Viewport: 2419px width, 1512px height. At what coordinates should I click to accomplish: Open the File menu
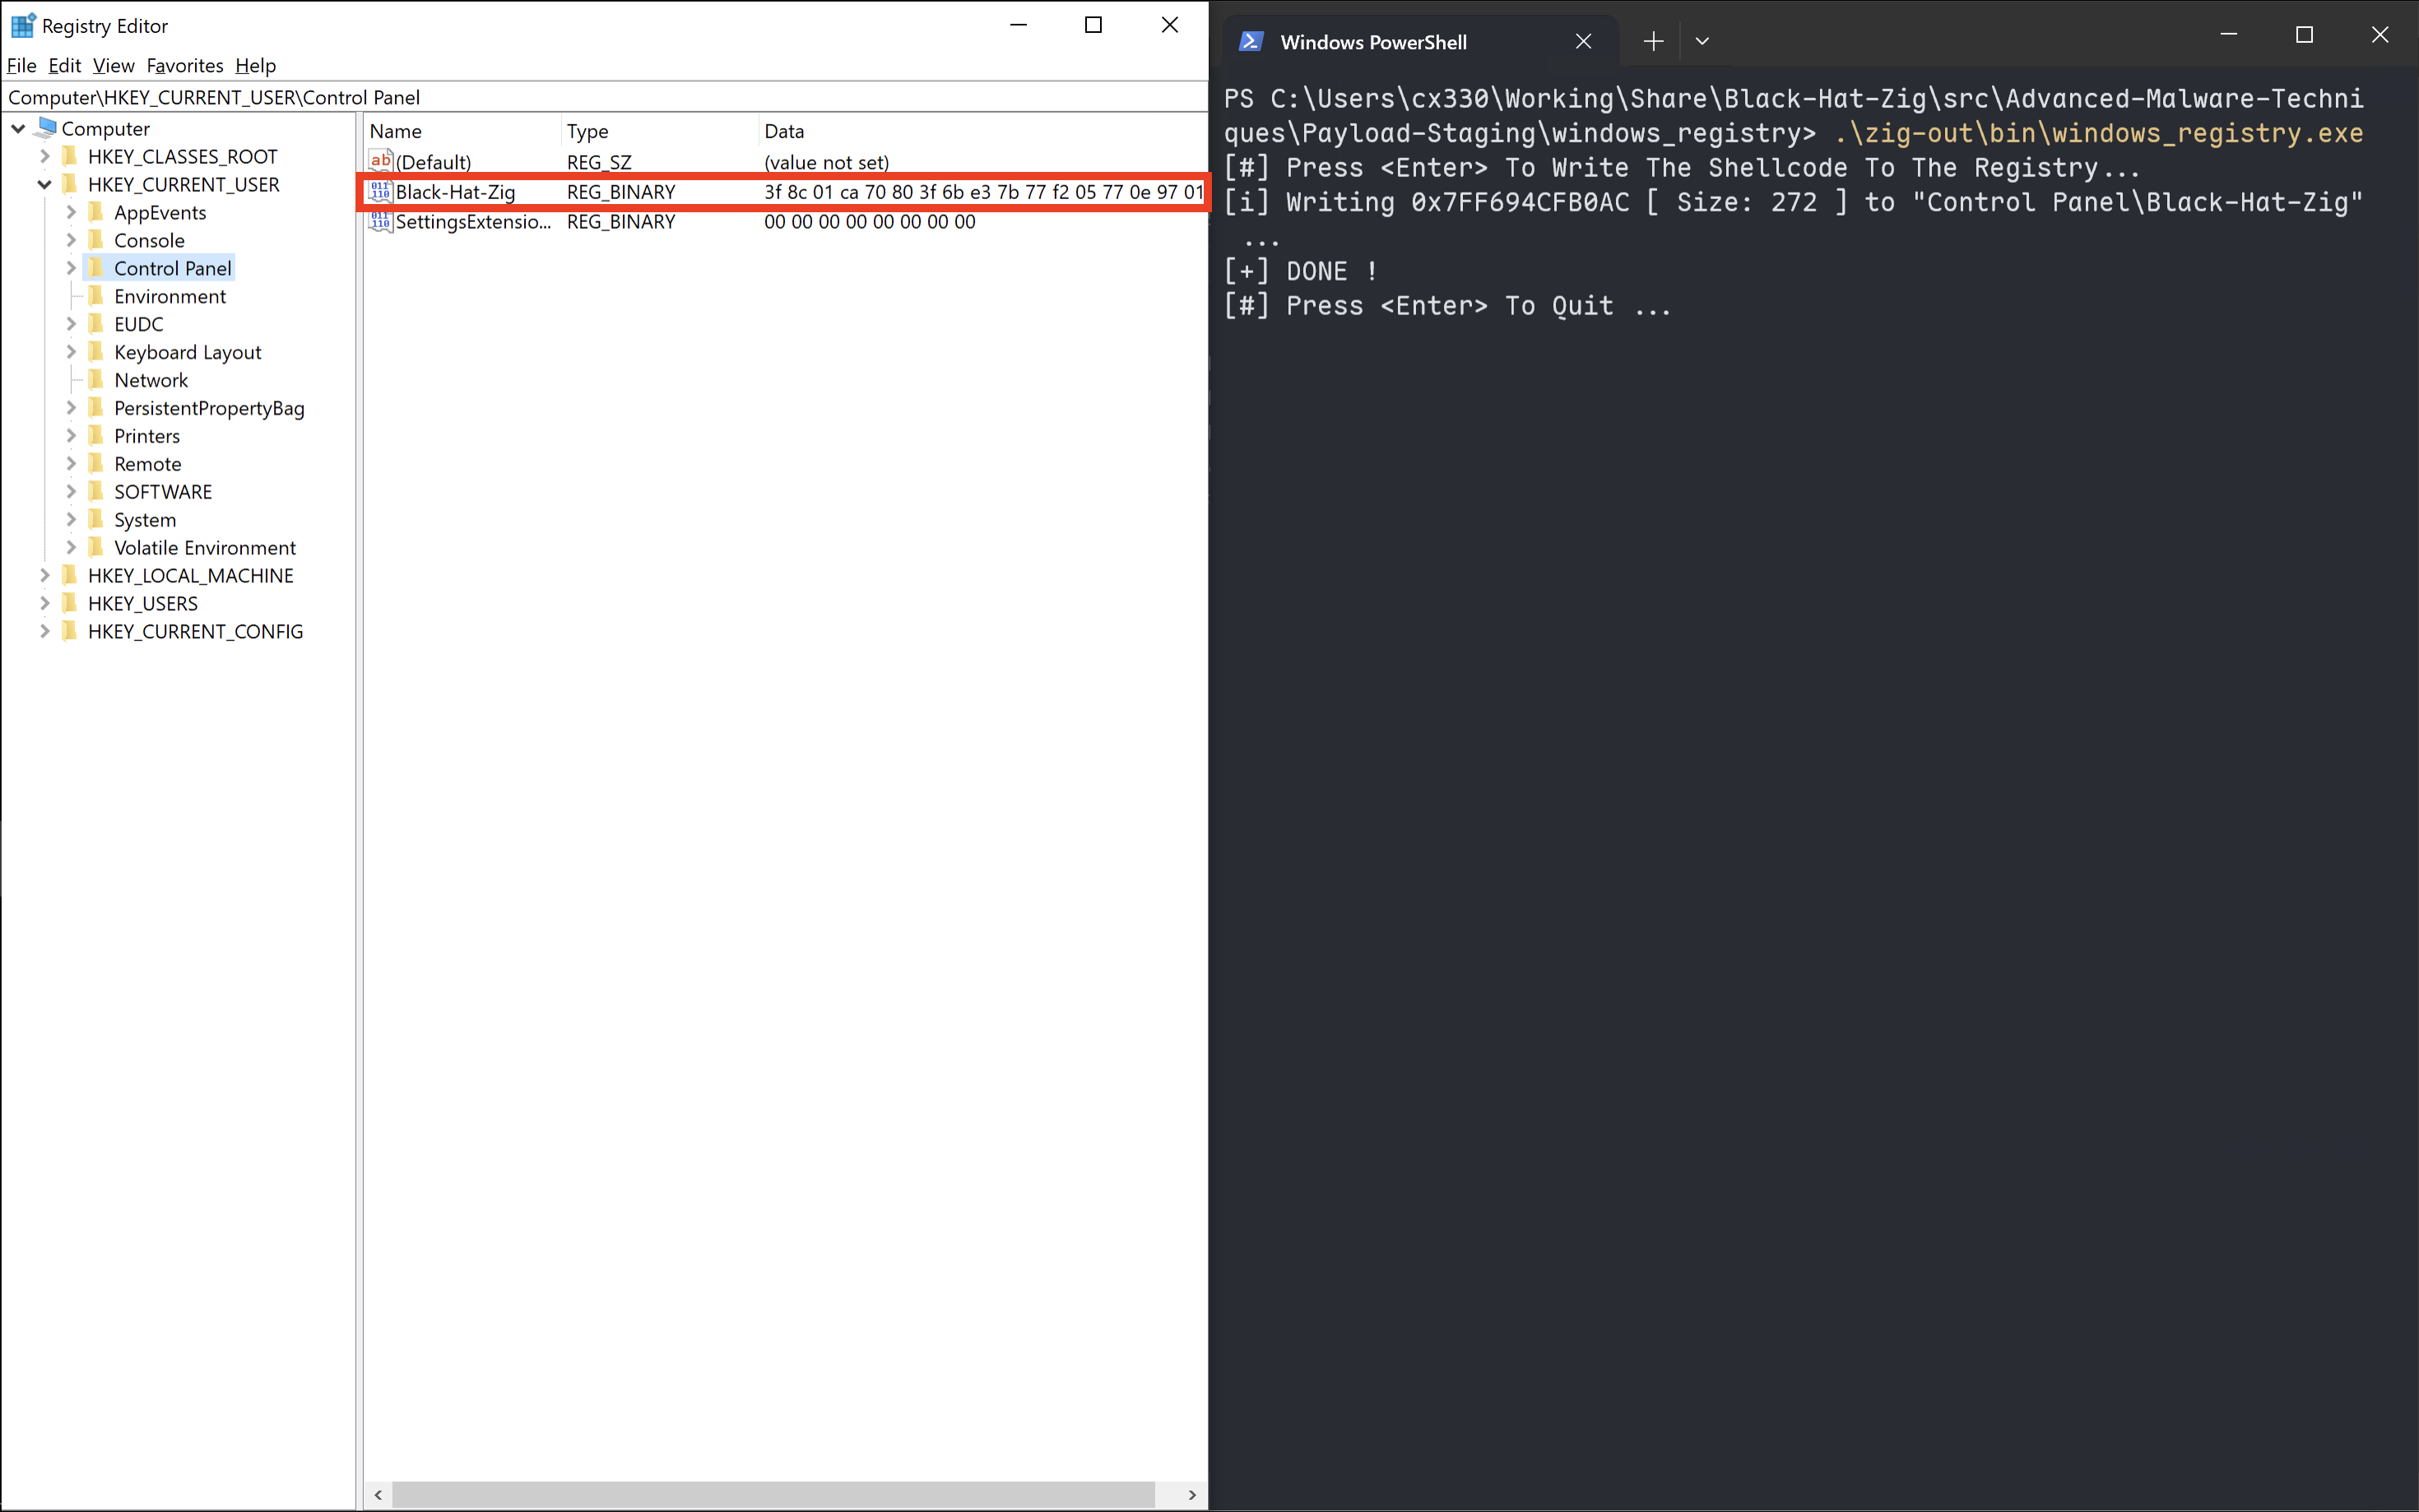(x=21, y=65)
